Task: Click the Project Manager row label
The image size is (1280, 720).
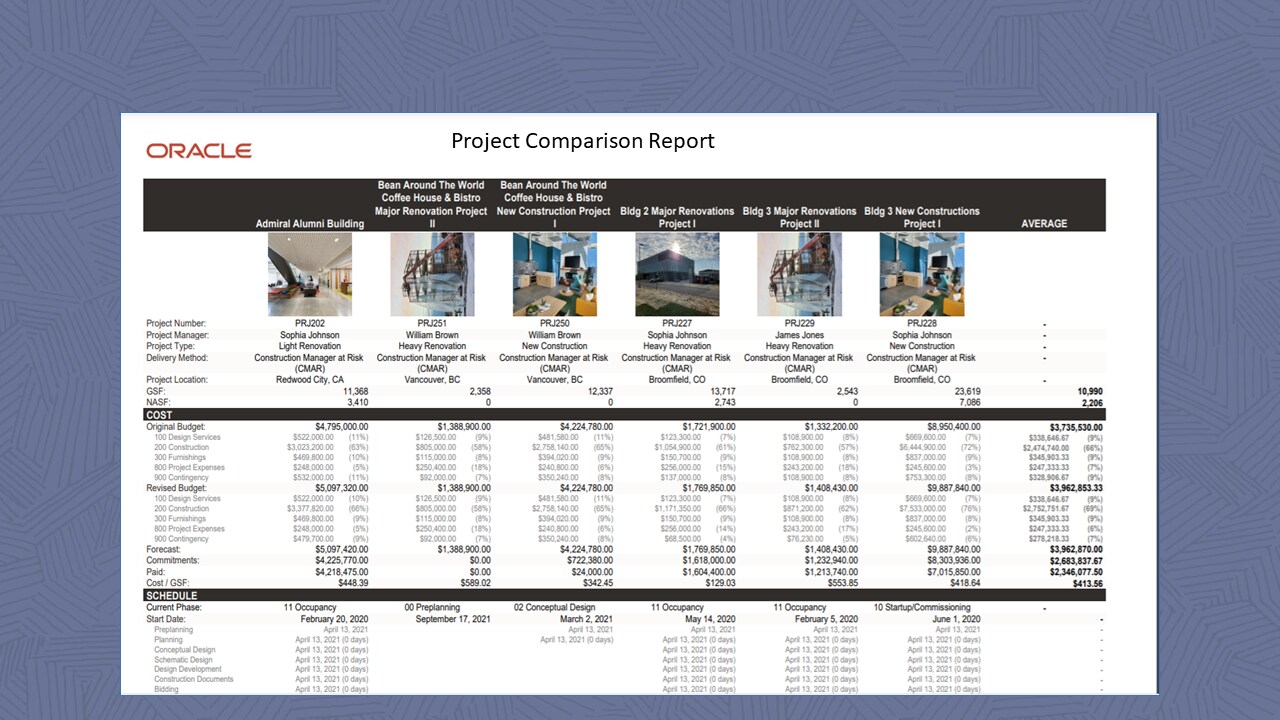Action: (176, 335)
